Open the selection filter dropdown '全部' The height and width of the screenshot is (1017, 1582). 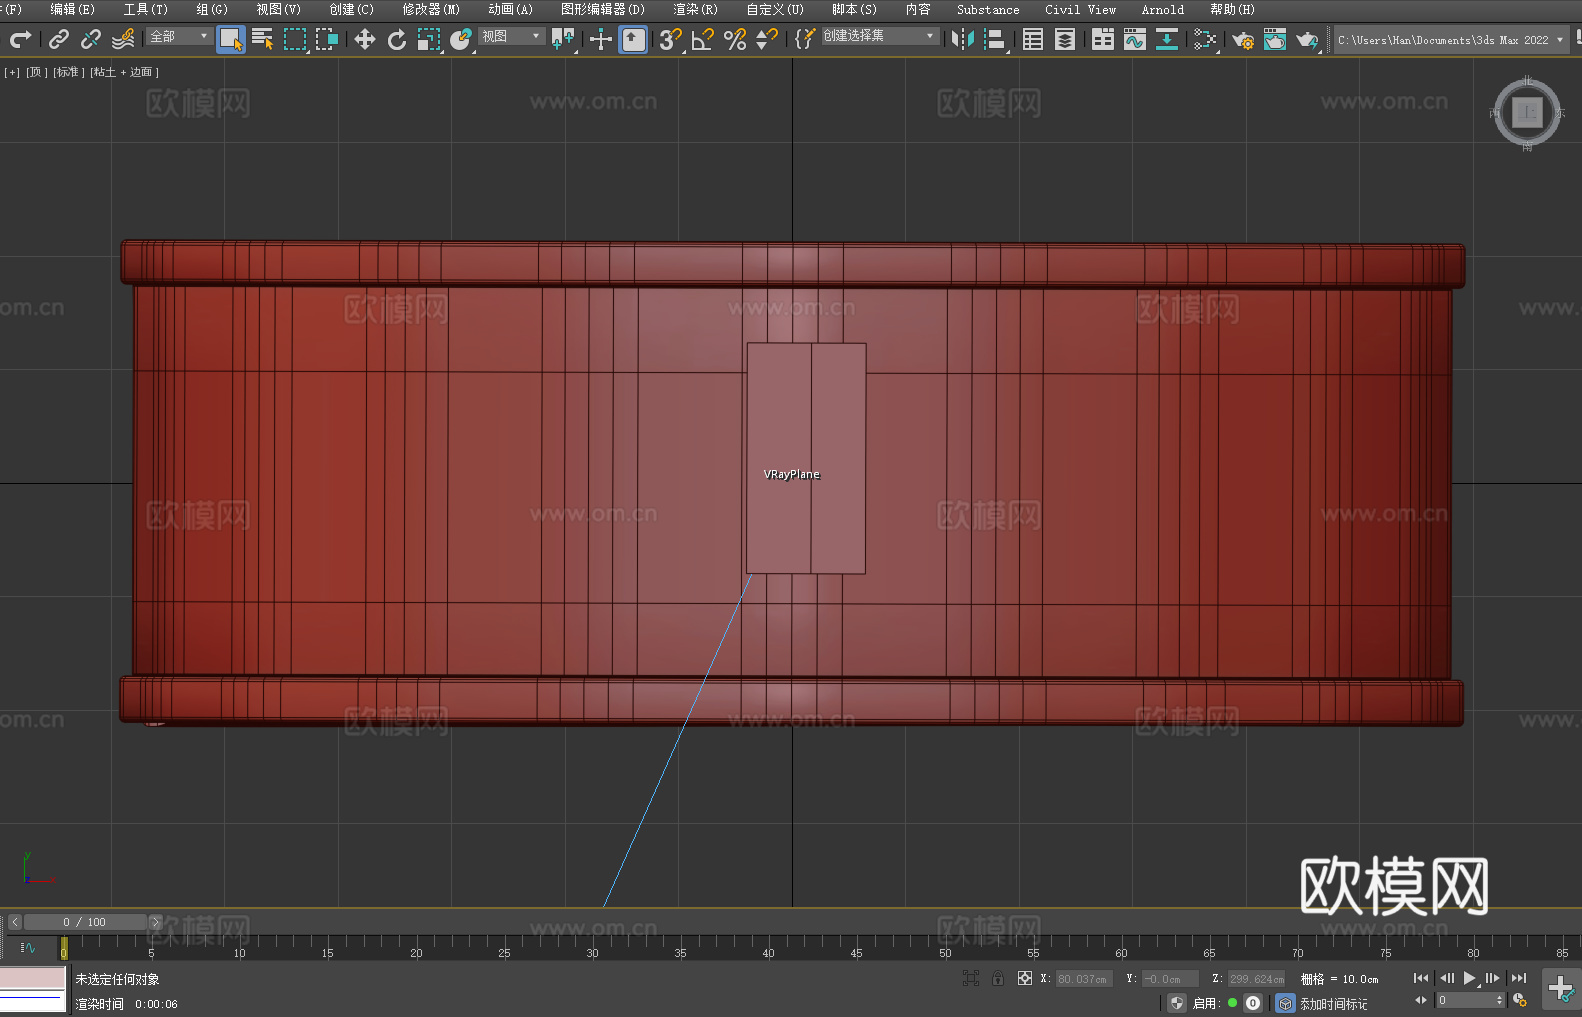coord(179,36)
